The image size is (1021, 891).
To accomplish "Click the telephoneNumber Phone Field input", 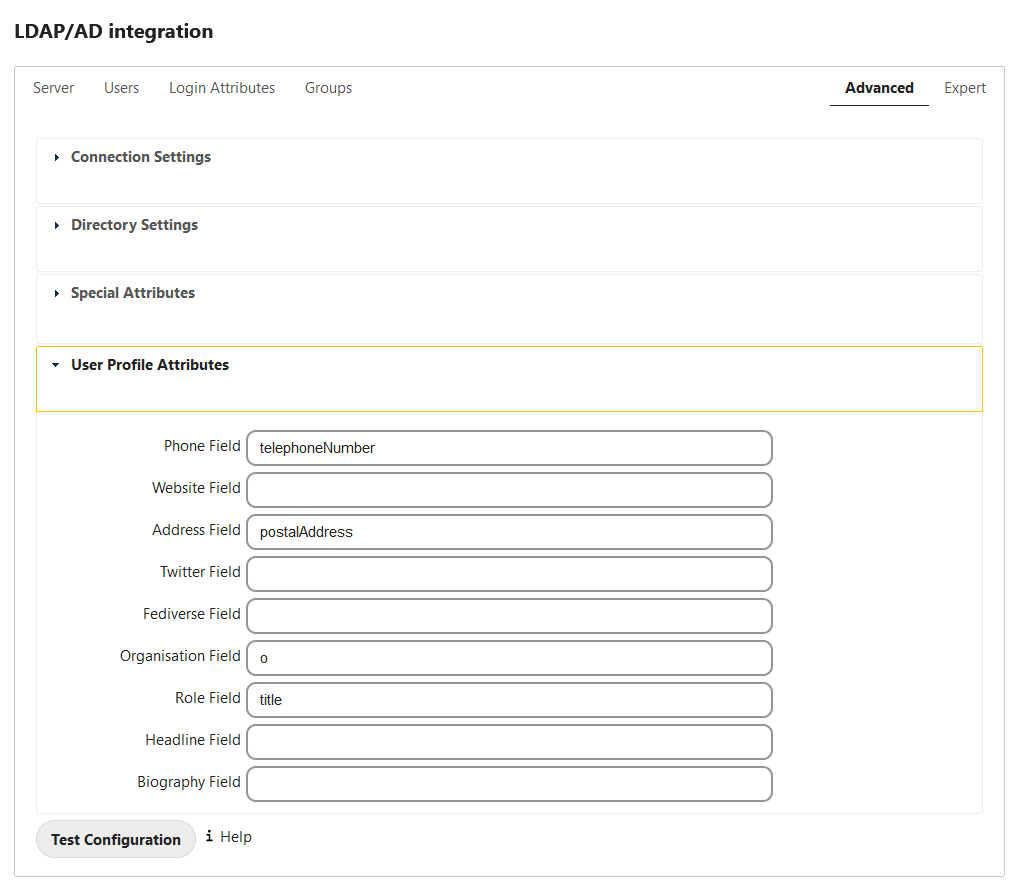I will coord(508,448).
